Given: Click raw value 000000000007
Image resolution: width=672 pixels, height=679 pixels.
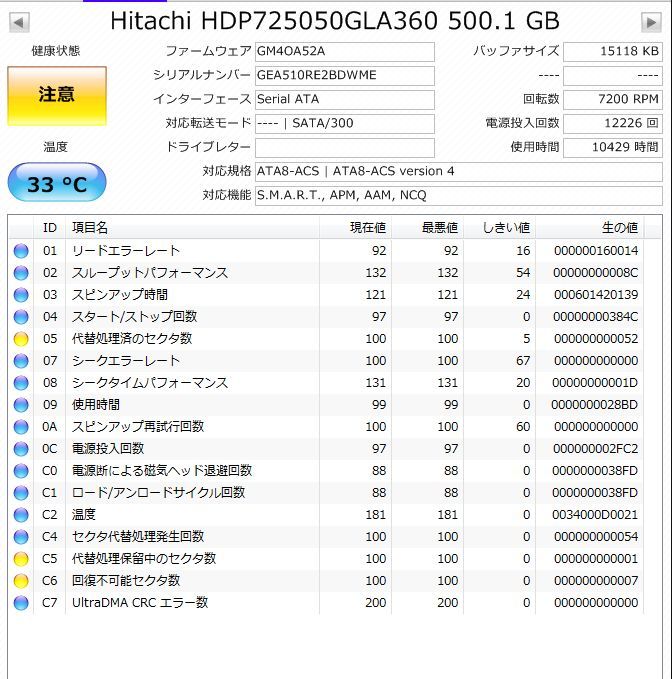Looking at the screenshot, I should 596,582.
